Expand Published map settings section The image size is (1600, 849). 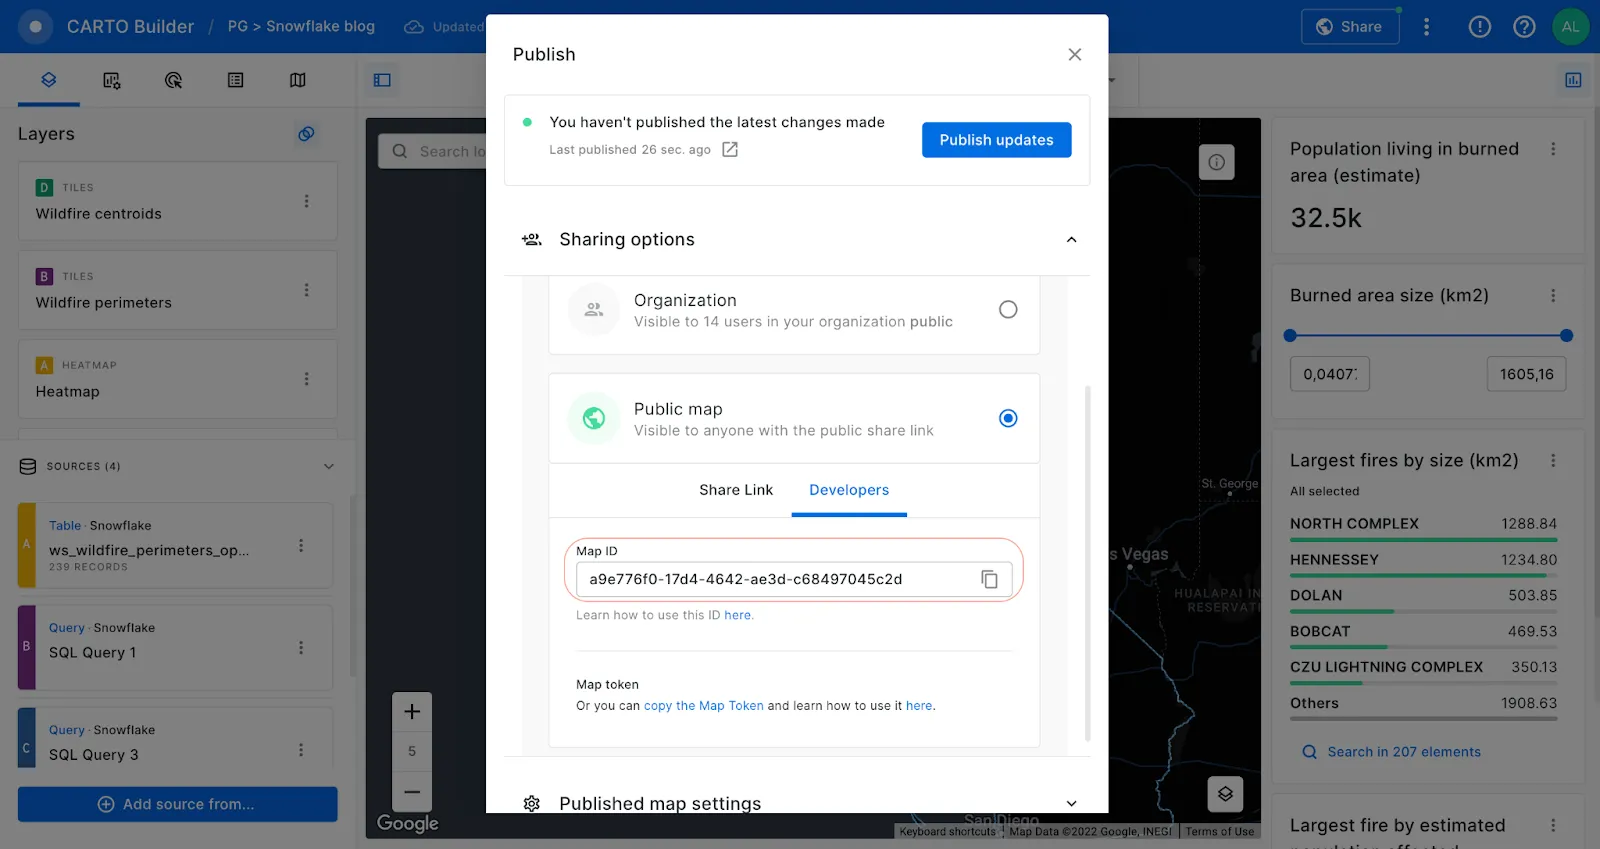(1071, 804)
